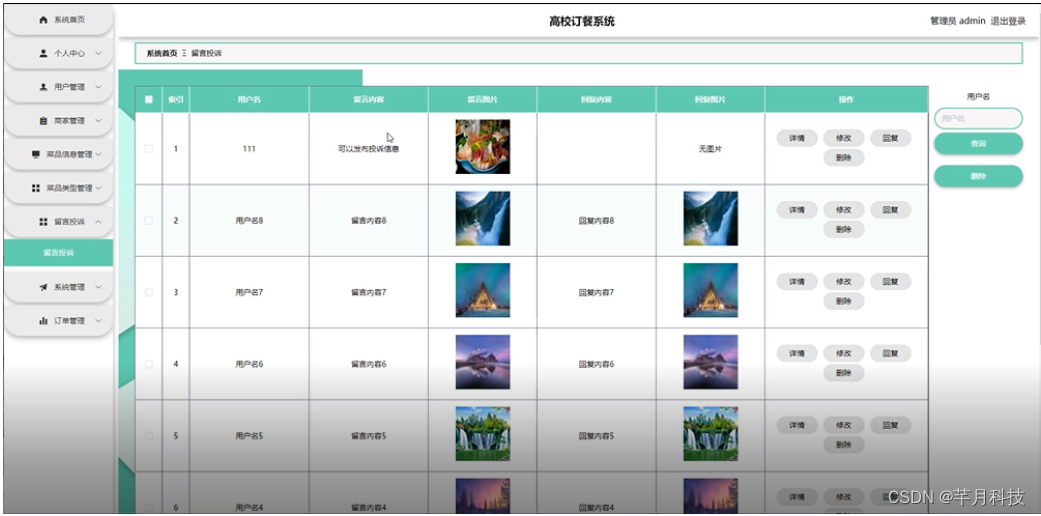Click the 回复内容8 cell
Screen dimensions: 1041x516
click(596, 220)
